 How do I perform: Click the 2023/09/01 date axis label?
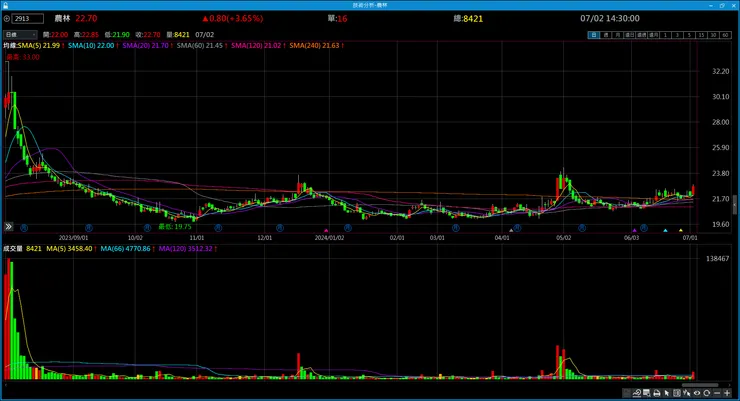(x=73, y=238)
